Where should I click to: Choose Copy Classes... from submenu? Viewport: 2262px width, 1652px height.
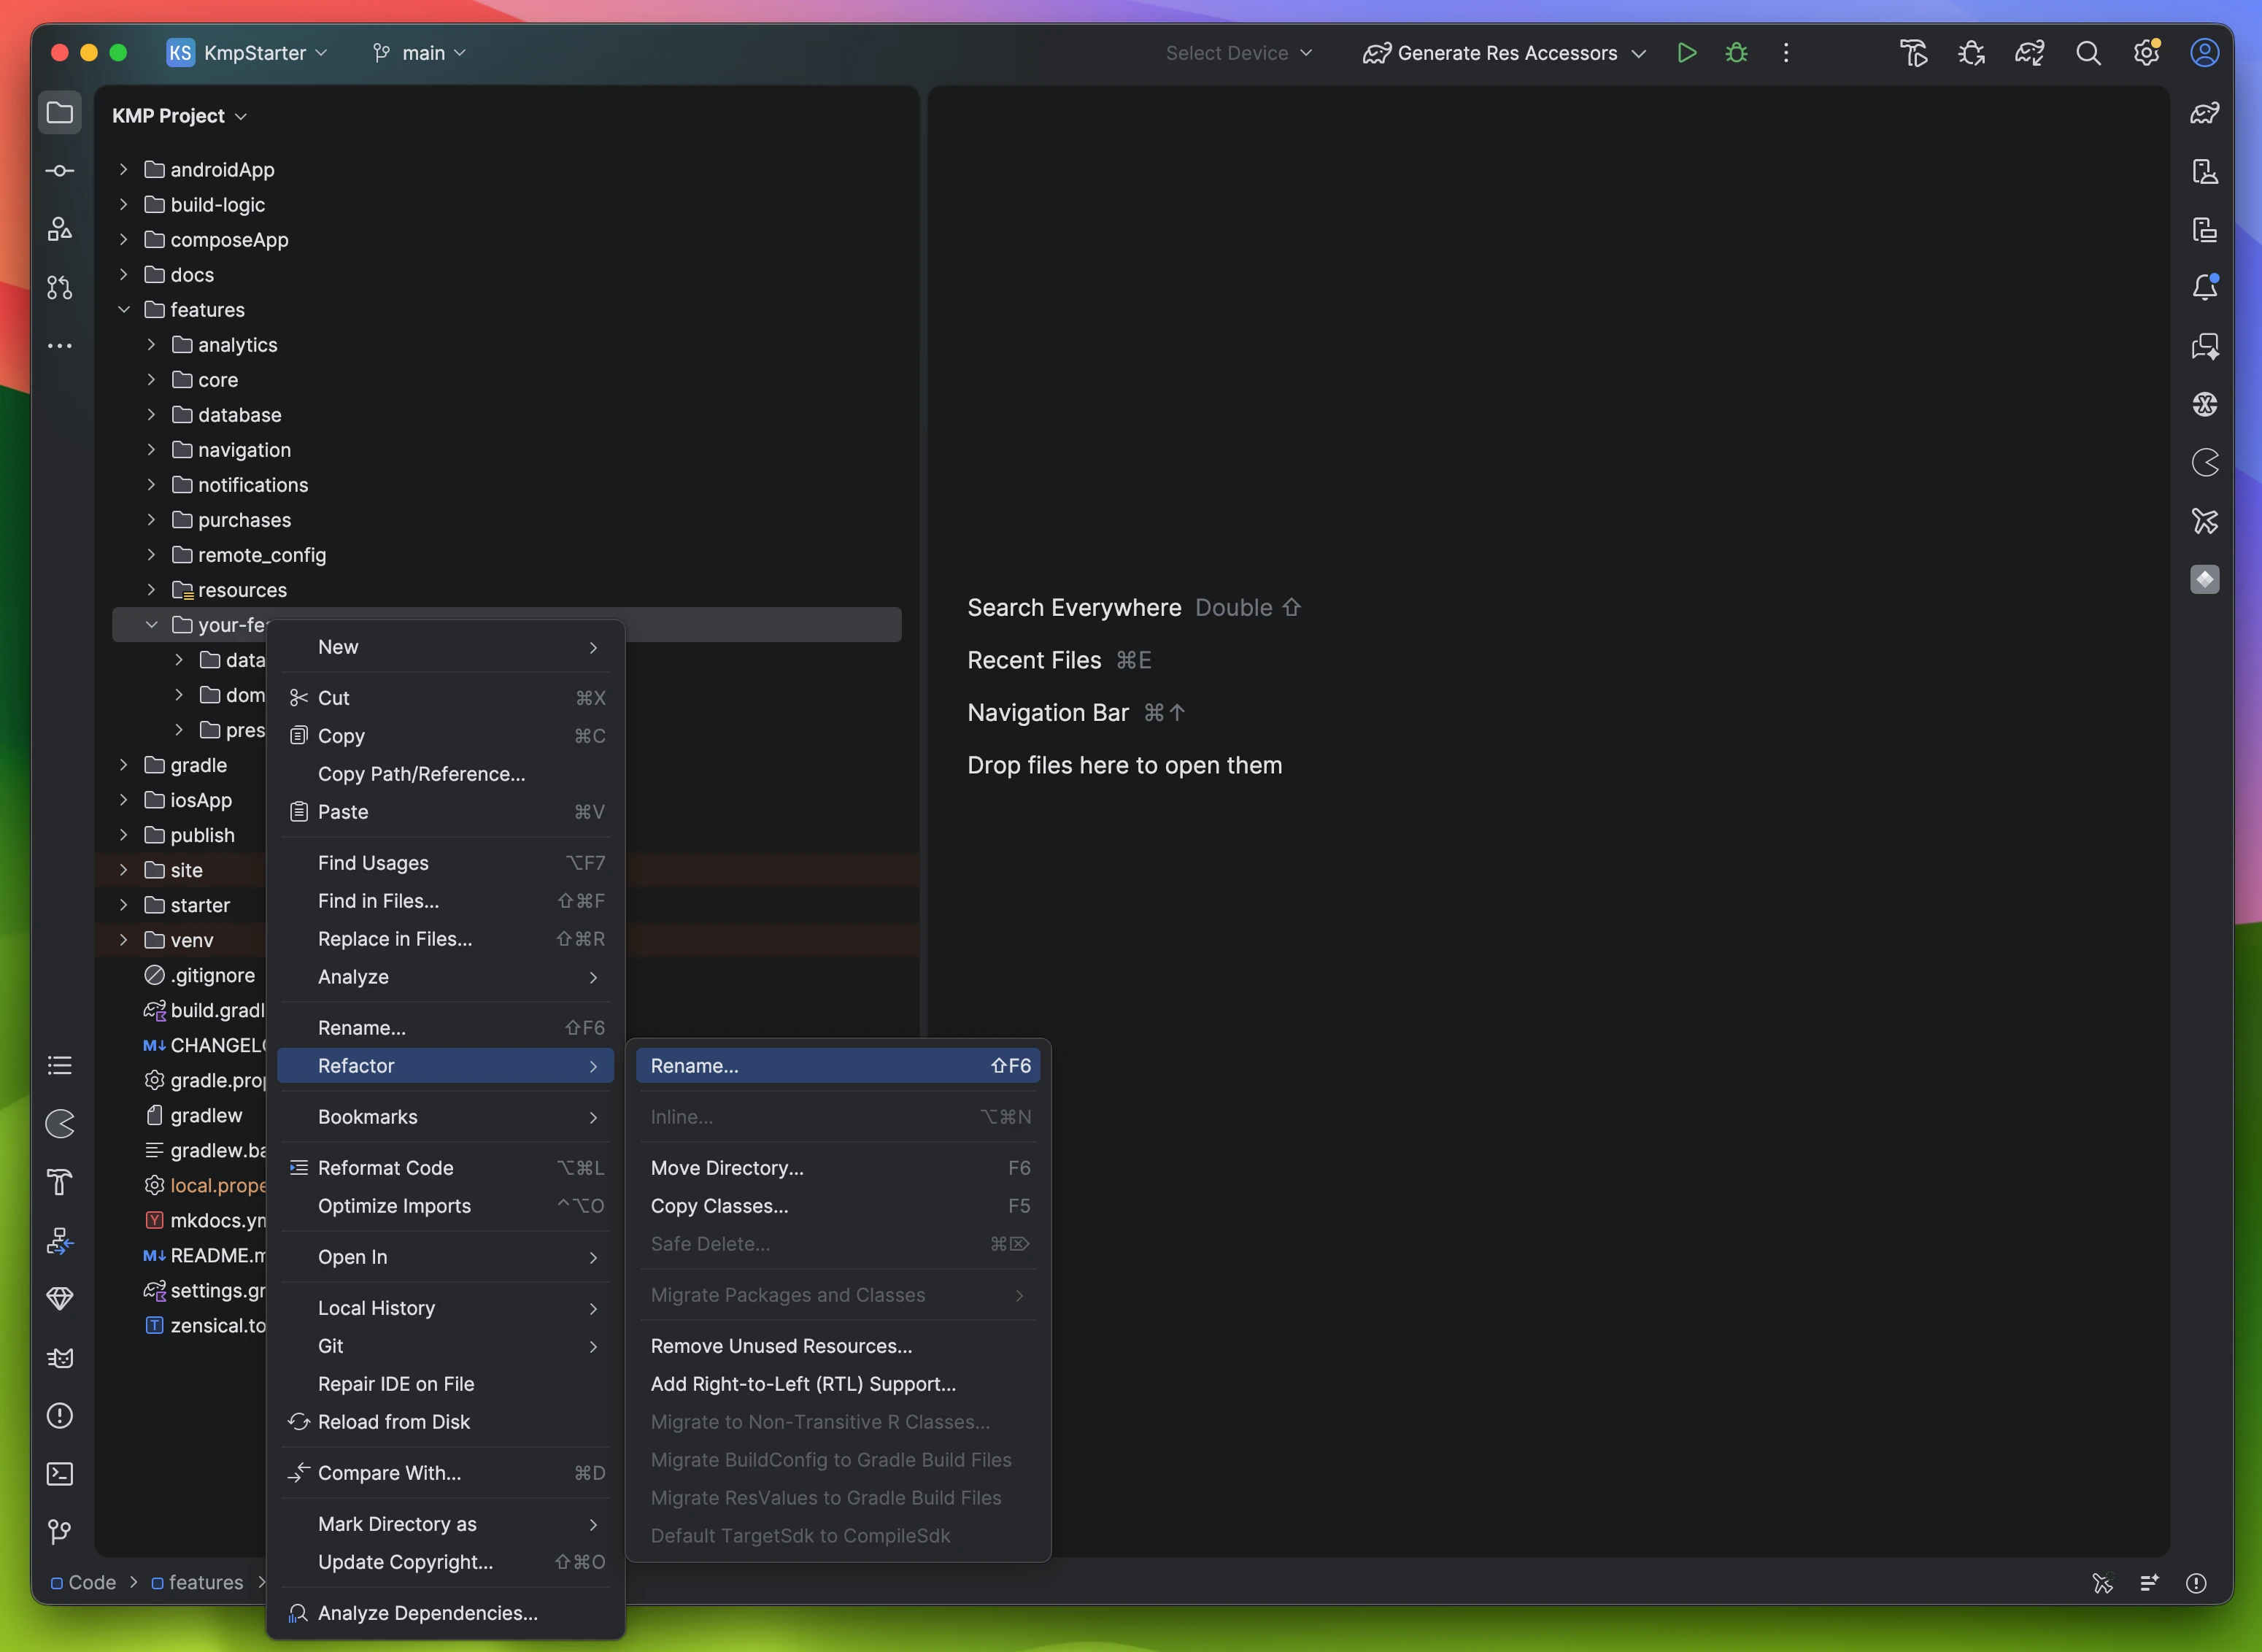coord(838,1206)
